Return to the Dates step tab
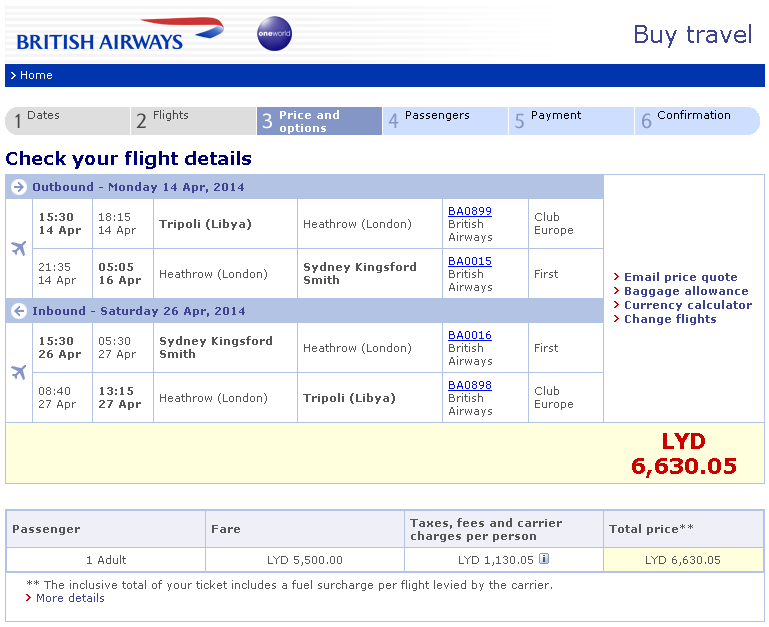 [x=67, y=121]
